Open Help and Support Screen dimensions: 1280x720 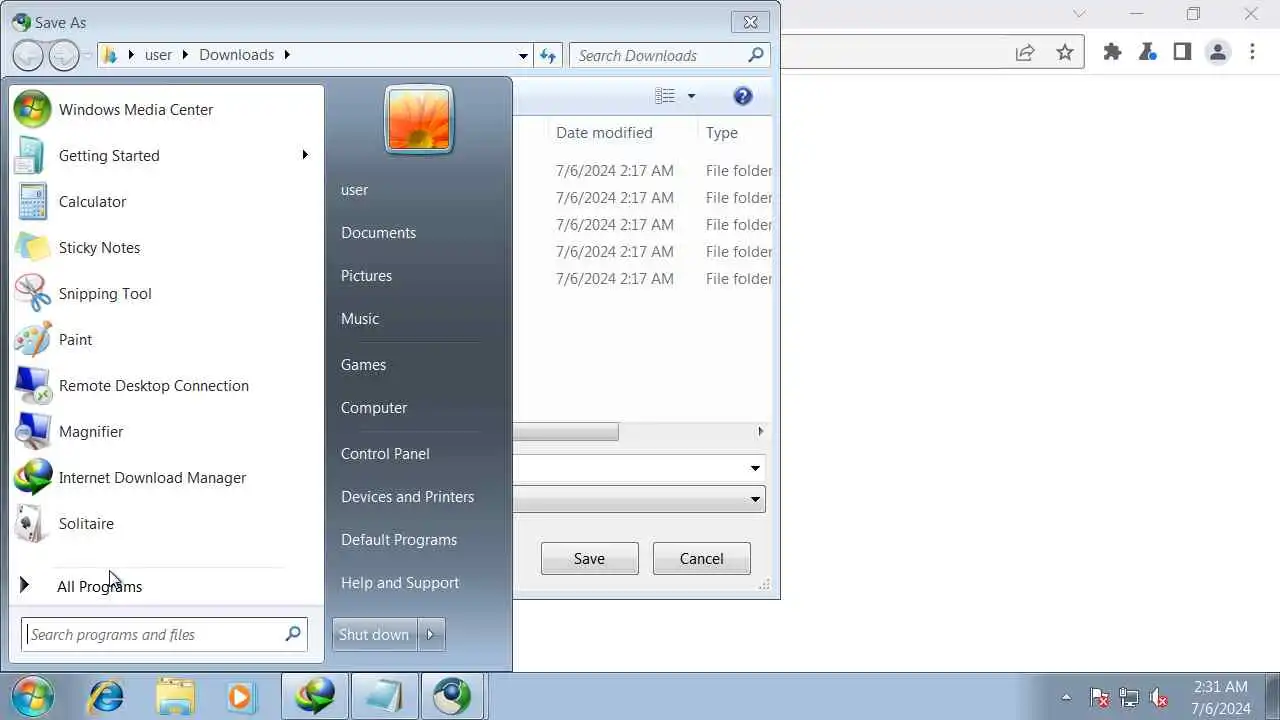click(x=400, y=582)
